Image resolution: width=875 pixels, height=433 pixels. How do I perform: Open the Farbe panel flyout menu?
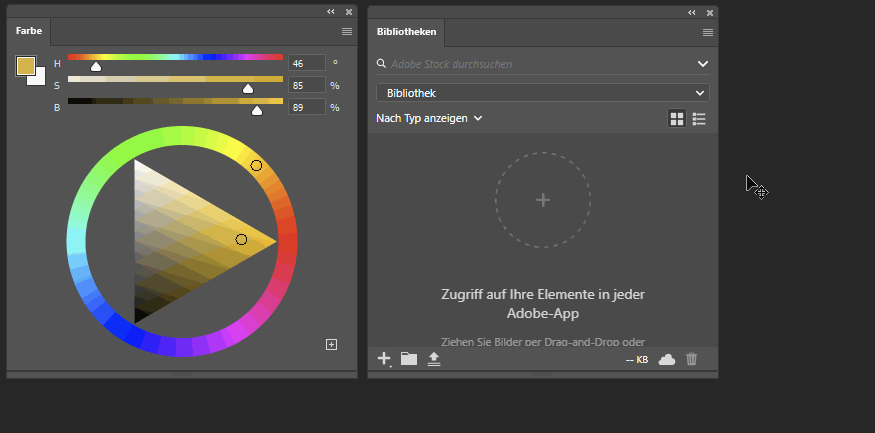(x=347, y=32)
